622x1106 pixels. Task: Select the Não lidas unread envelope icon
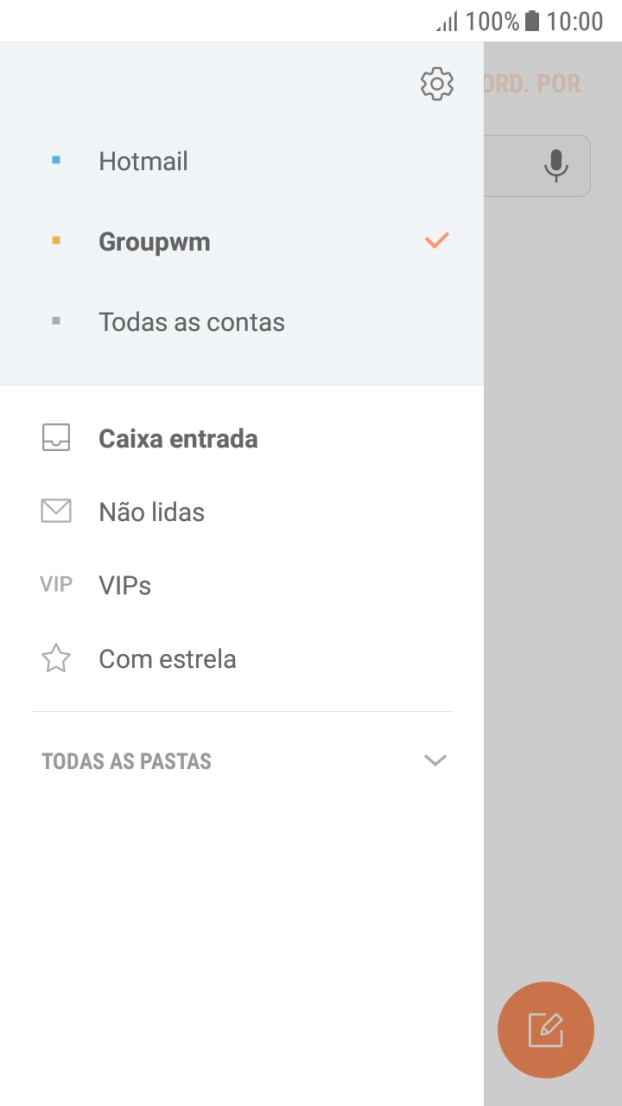coord(55,511)
